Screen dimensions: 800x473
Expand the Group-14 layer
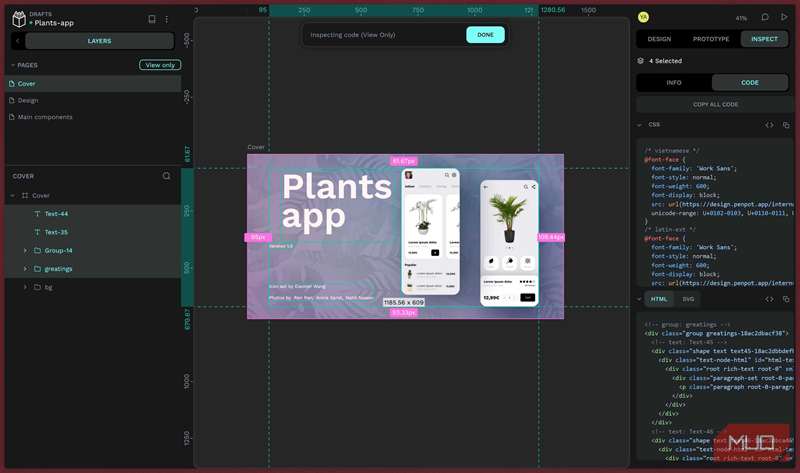[25, 250]
